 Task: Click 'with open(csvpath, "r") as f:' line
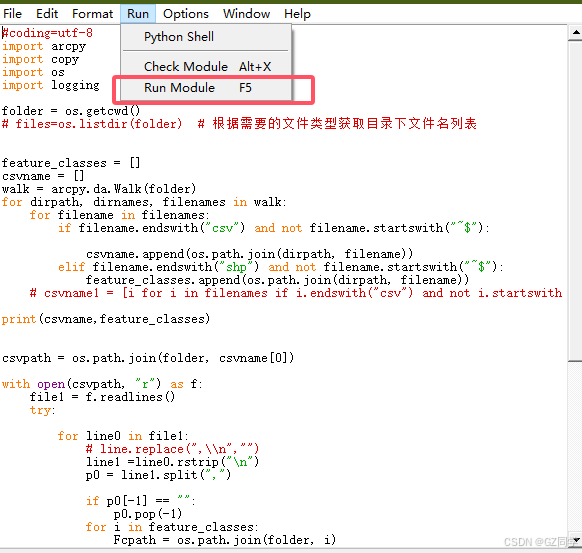click(102, 384)
